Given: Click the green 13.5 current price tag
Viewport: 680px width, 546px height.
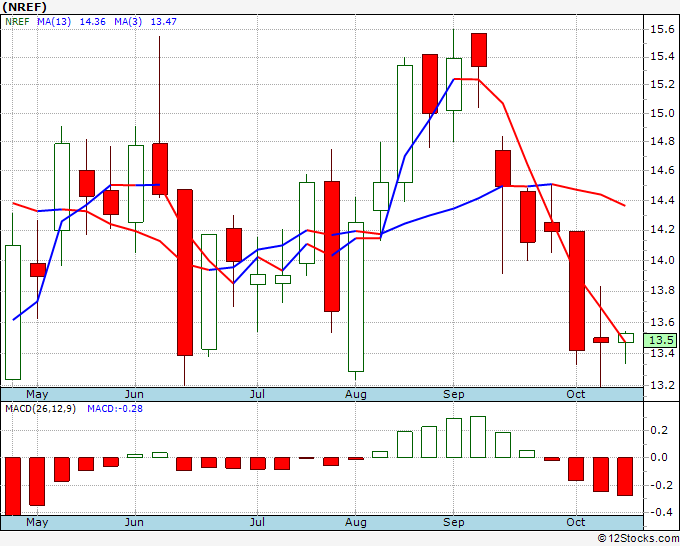Looking at the screenshot, I should click(x=660, y=340).
